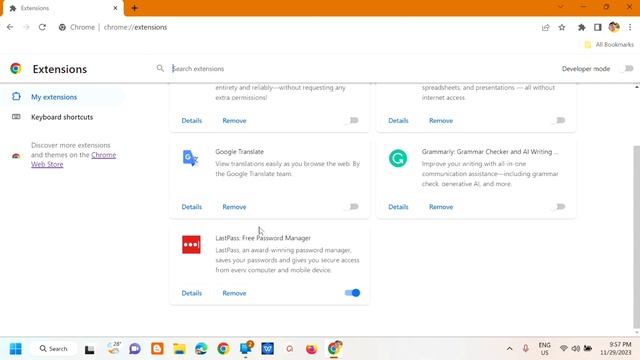Click Remove above Grammarly card
Screen dimensions: 640x360
(441, 121)
